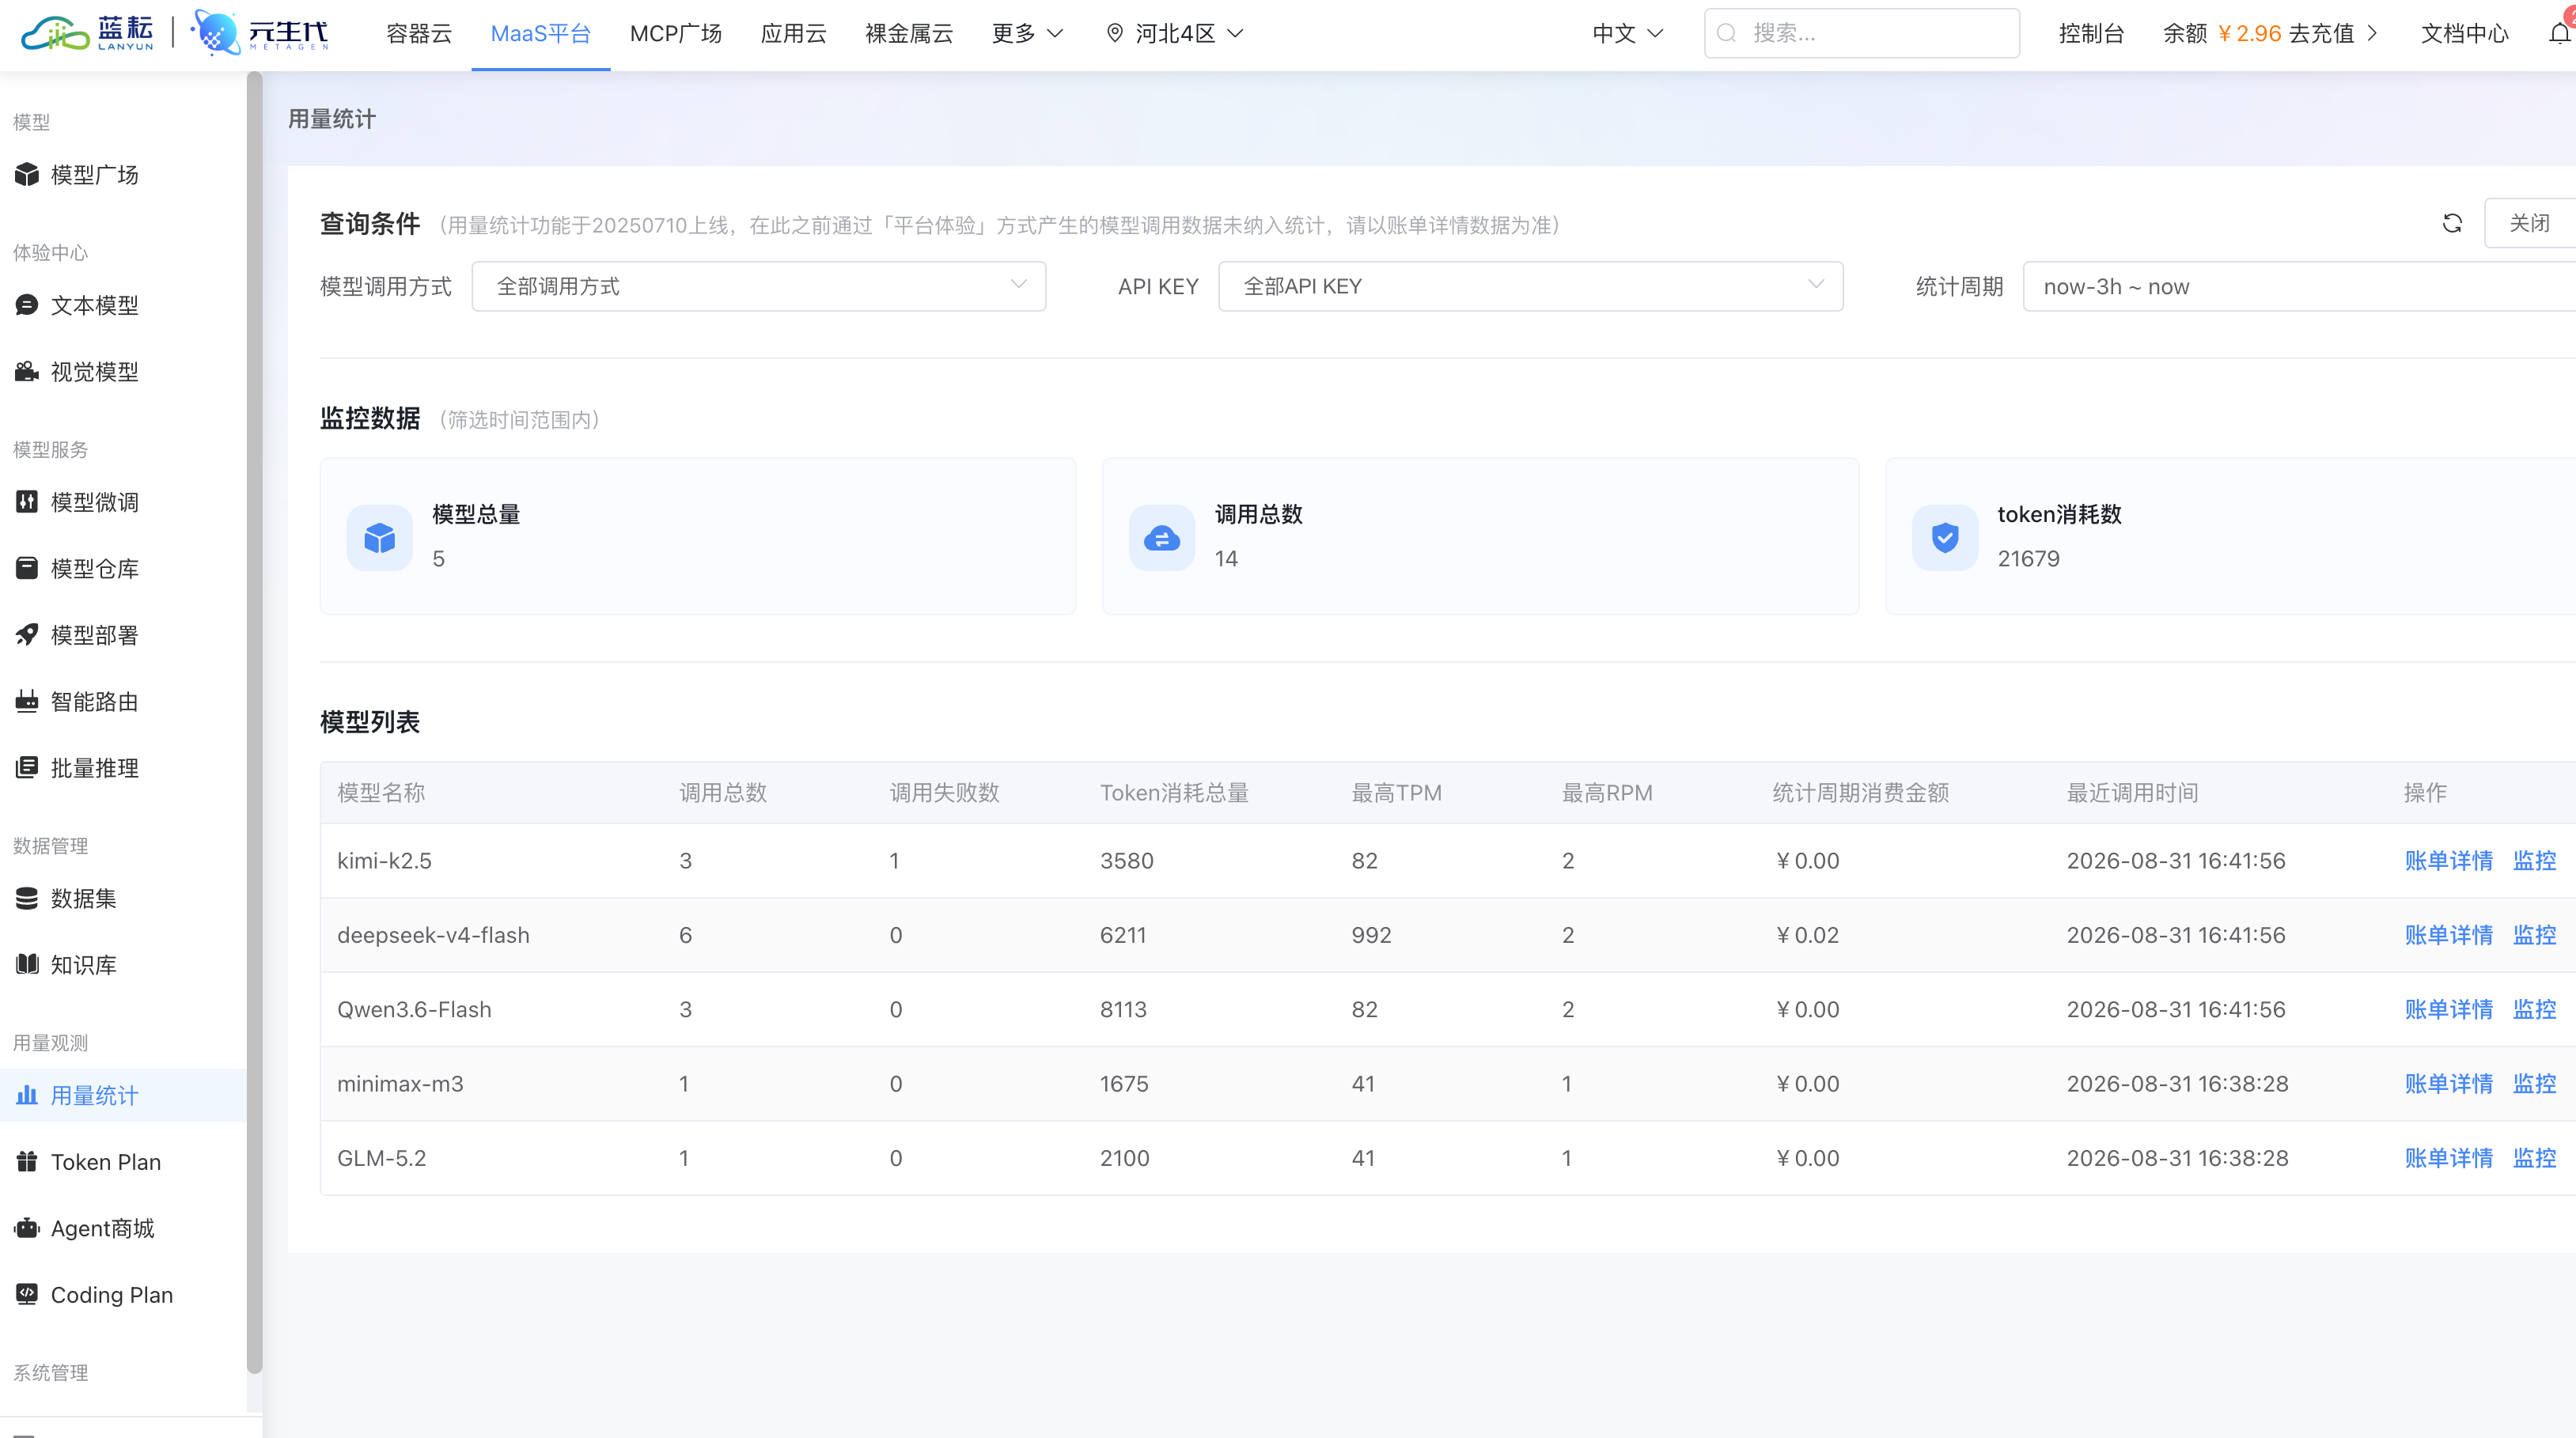Viewport: 2576px width, 1438px height.
Task: Expand the 去充值 recharge chevron
Action: click(2372, 33)
